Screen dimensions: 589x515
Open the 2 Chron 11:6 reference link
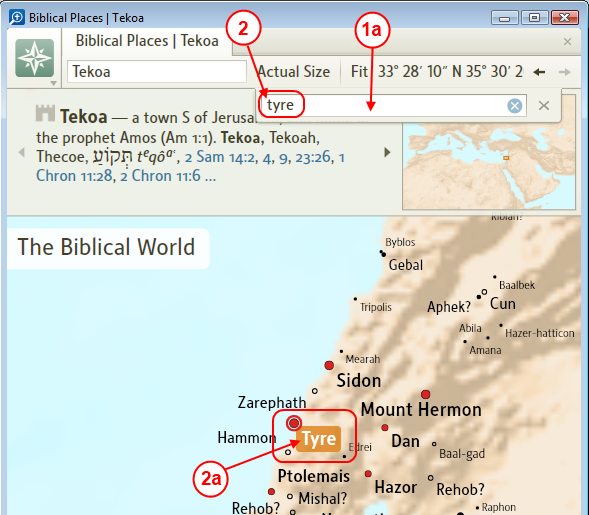pyautogui.click(x=160, y=176)
